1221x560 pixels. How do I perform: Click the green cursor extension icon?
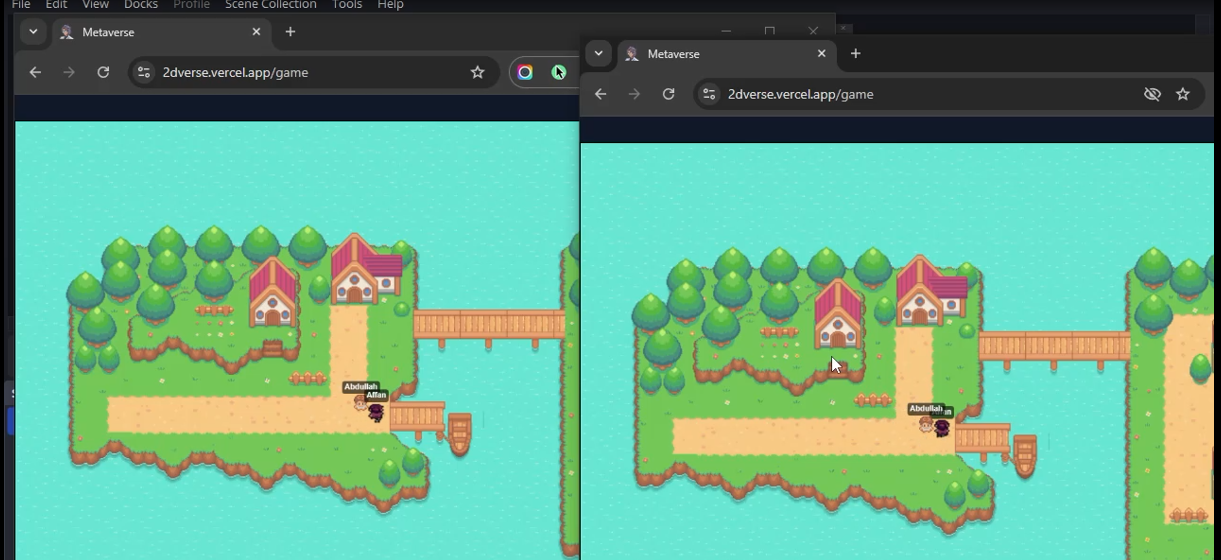click(x=558, y=72)
